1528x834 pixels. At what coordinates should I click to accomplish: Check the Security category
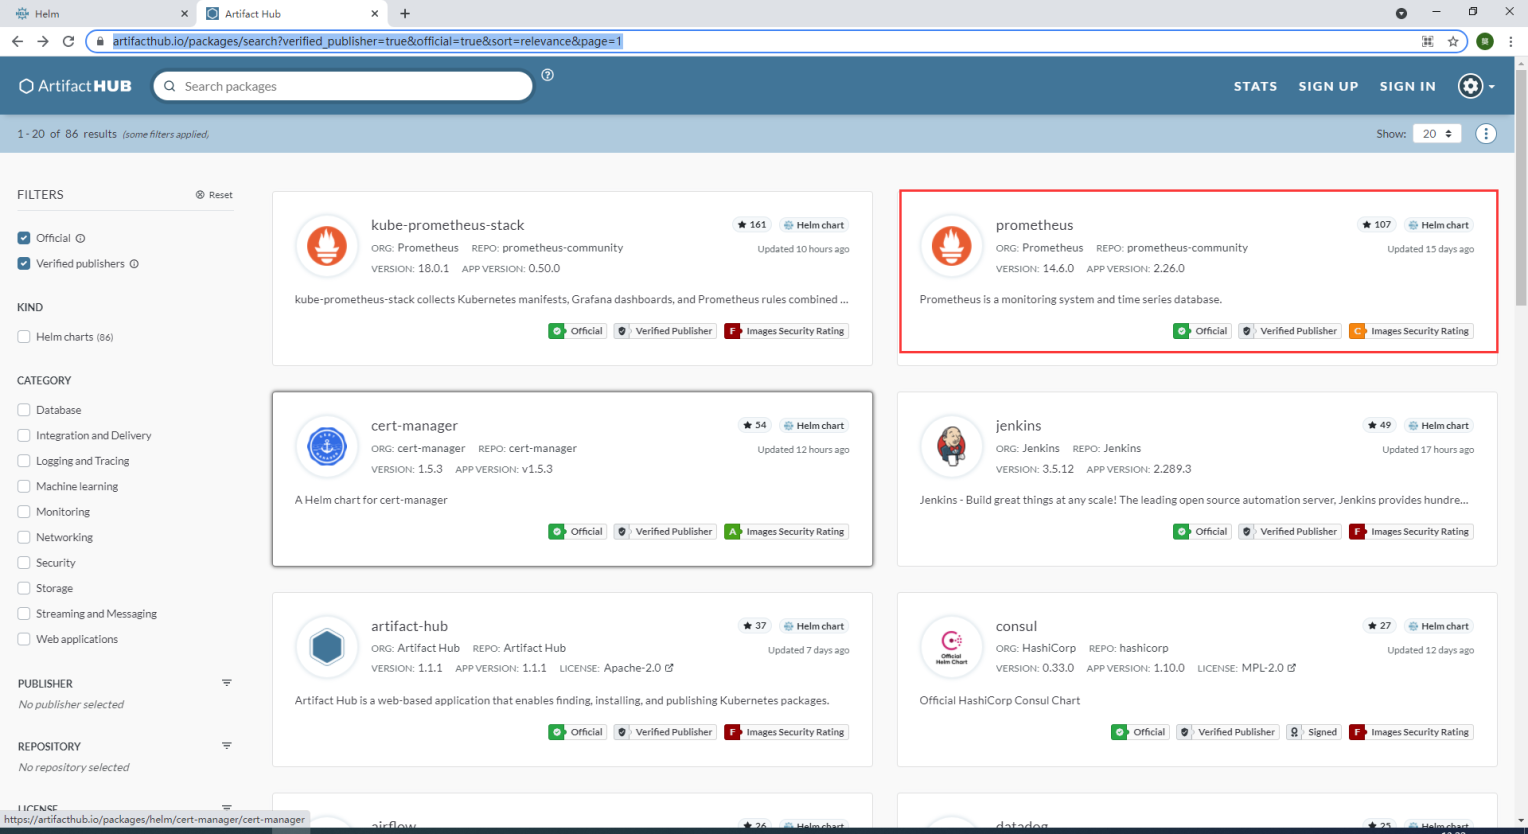click(24, 563)
